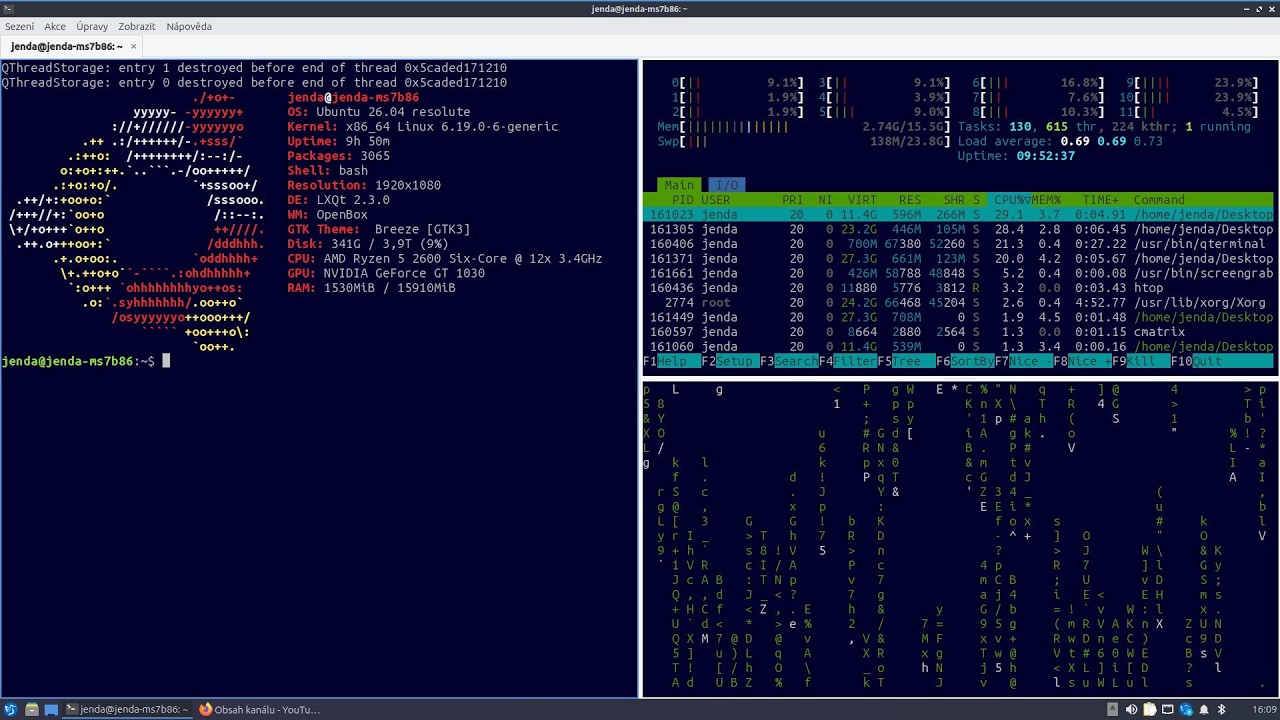Viewport: 1280px width, 720px height.
Task: Open the Zobrazit menu
Action: point(137,26)
